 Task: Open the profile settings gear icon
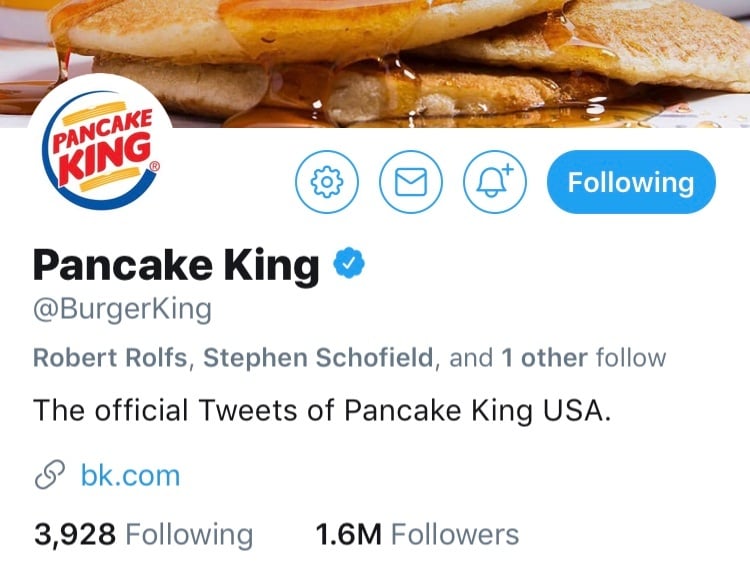[x=327, y=182]
